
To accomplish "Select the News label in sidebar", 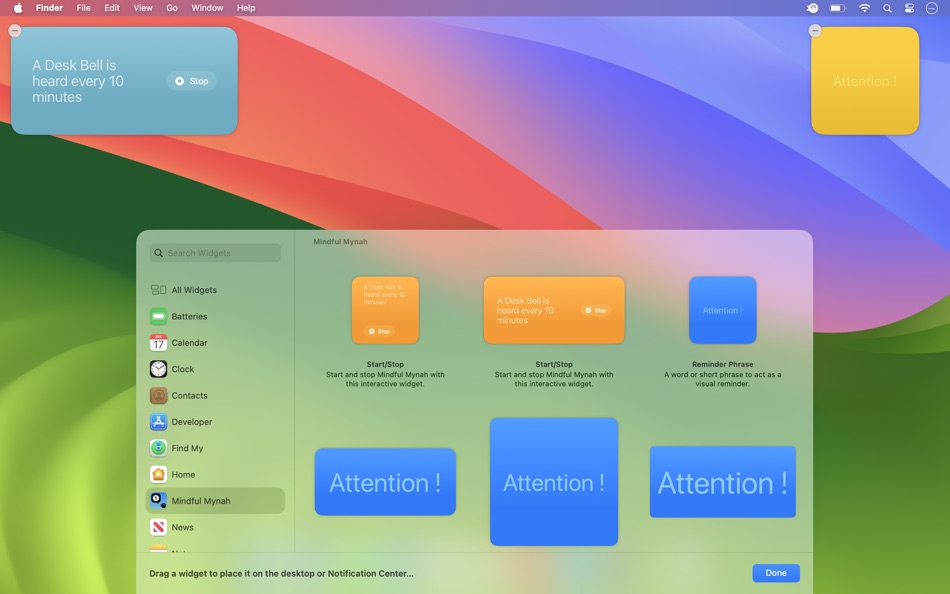I will tap(182, 527).
